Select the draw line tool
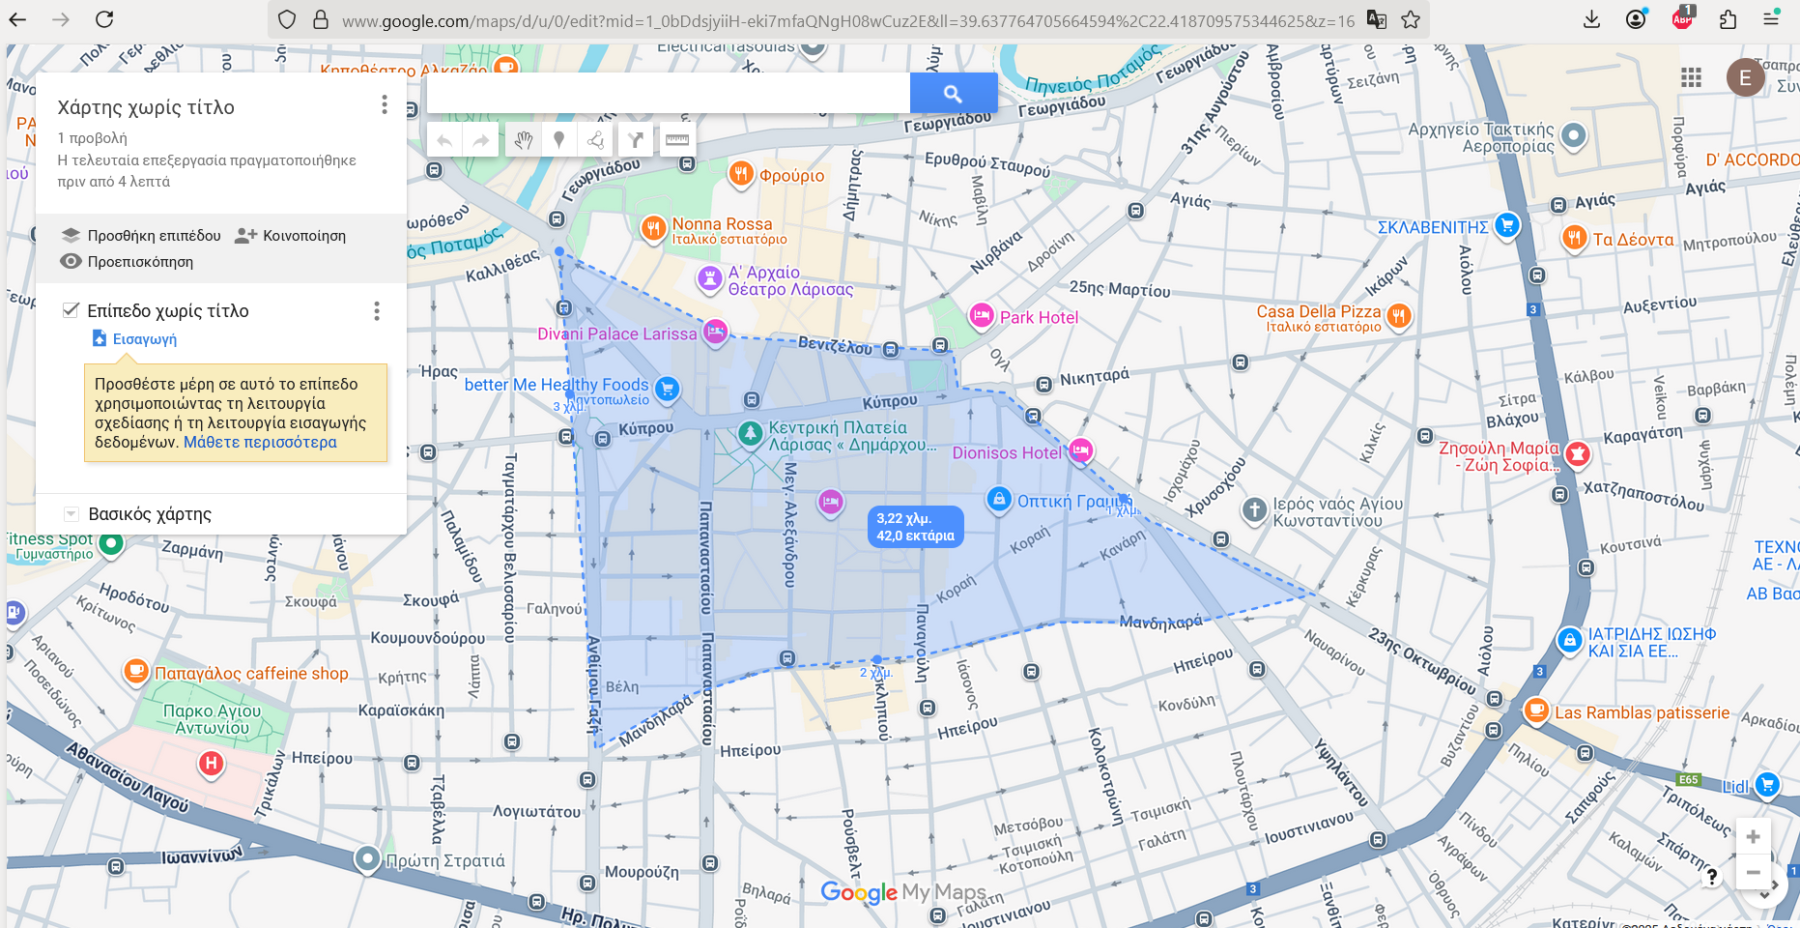 tap(596, 140)
